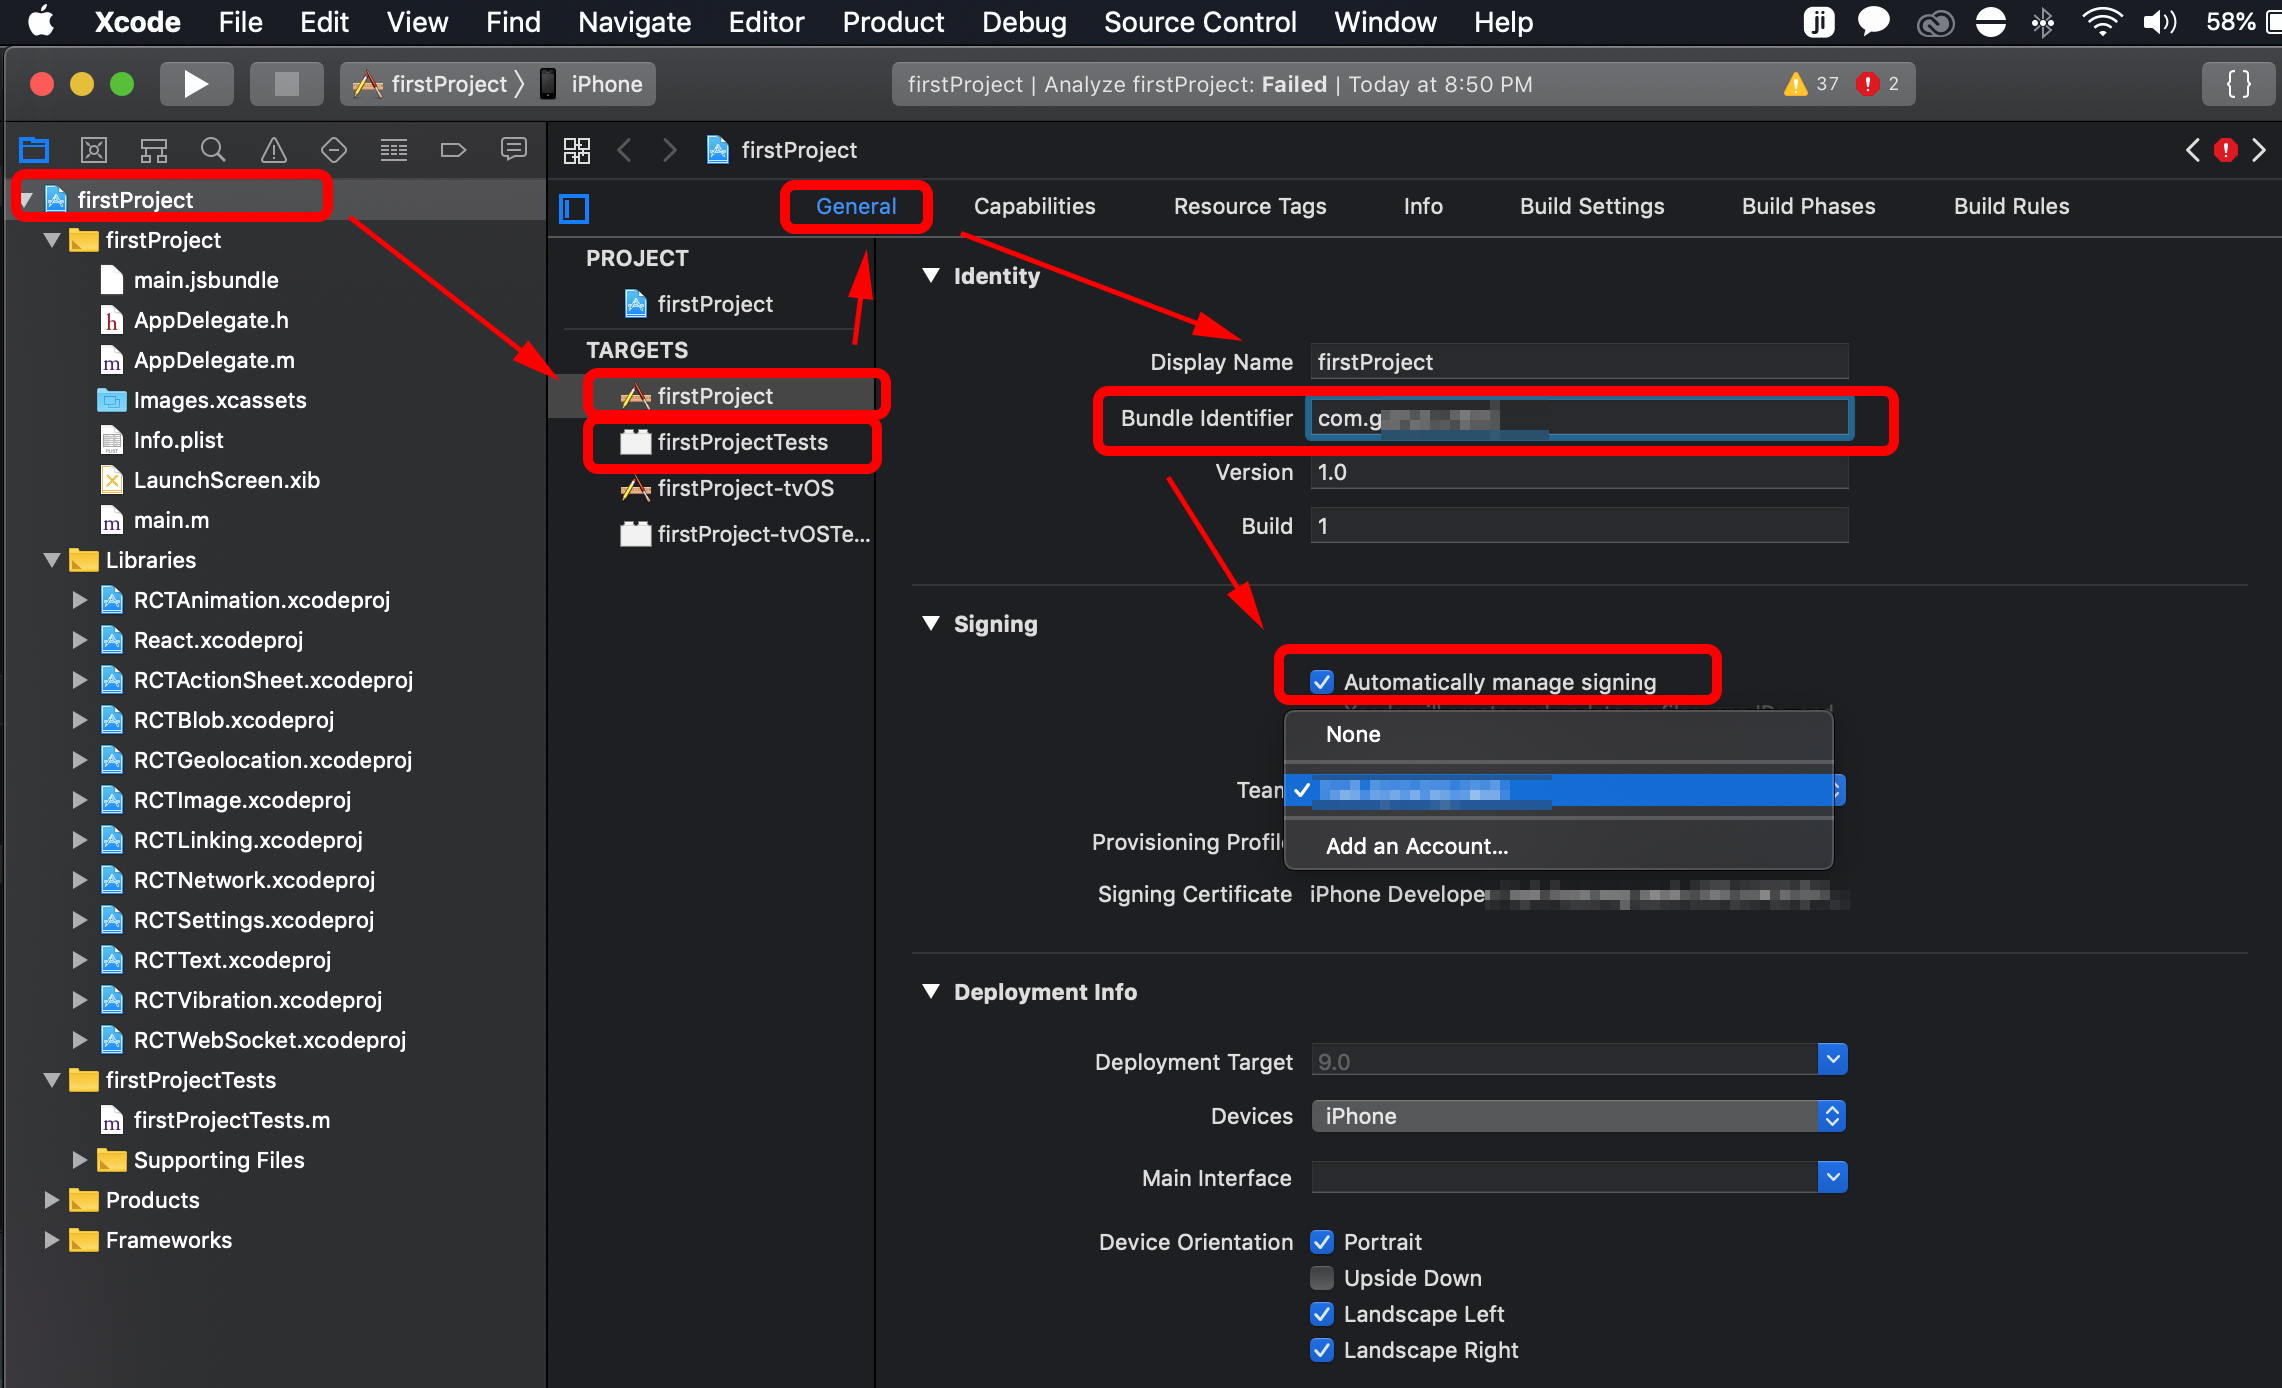Expand RCTAnimation.xcodeproj tree item
This screenshot has height=1388, width=2282.
point(80,600)
